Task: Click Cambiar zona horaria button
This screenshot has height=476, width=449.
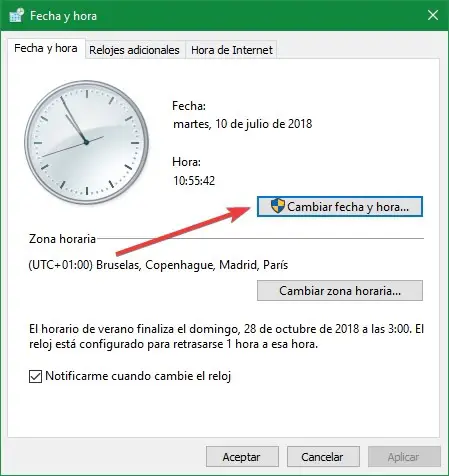Action: 340,291
